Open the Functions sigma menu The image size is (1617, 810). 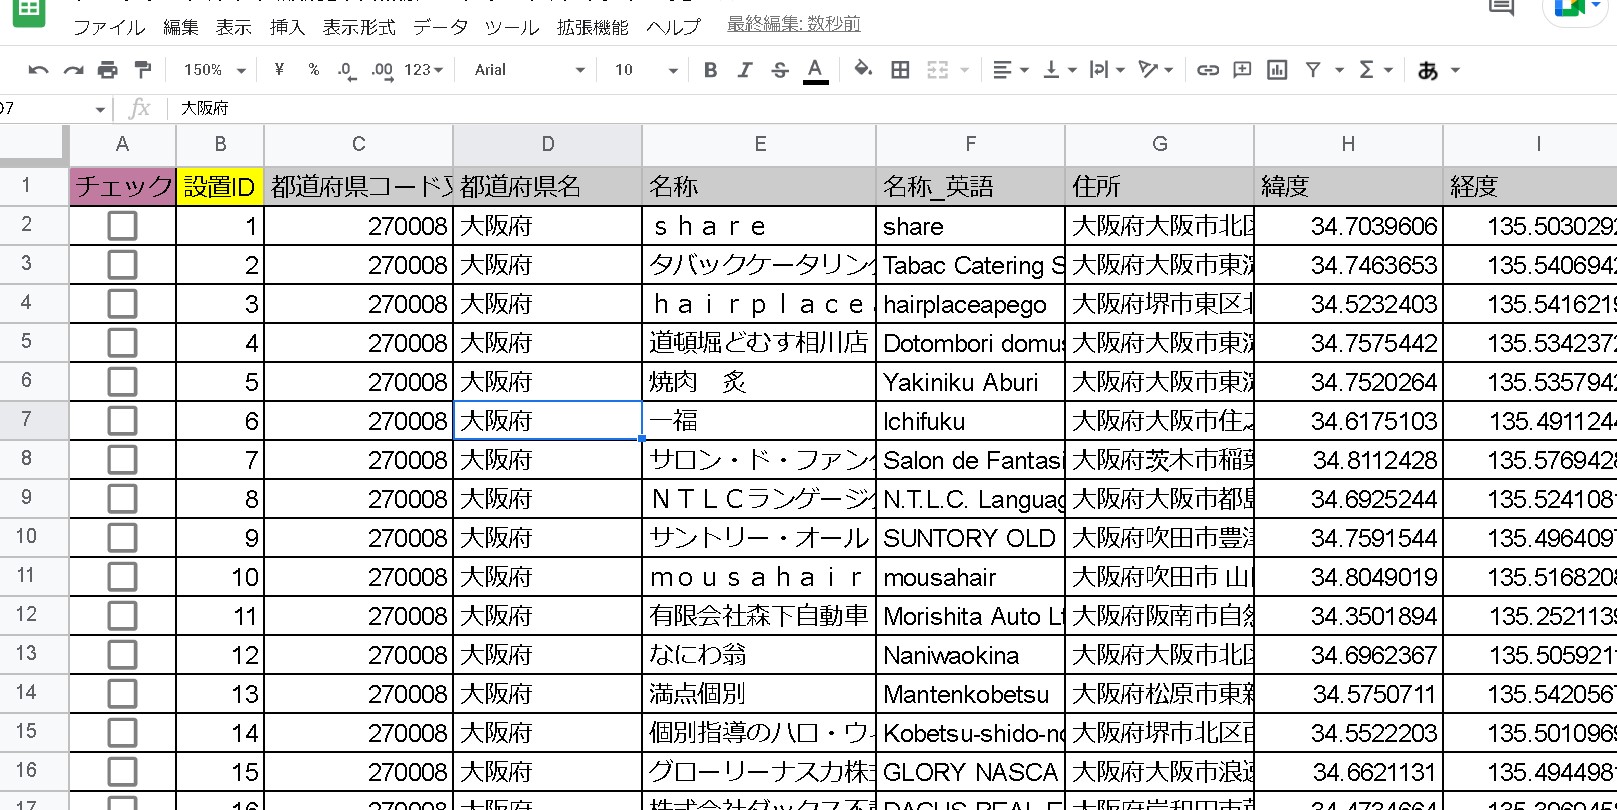1367,70
